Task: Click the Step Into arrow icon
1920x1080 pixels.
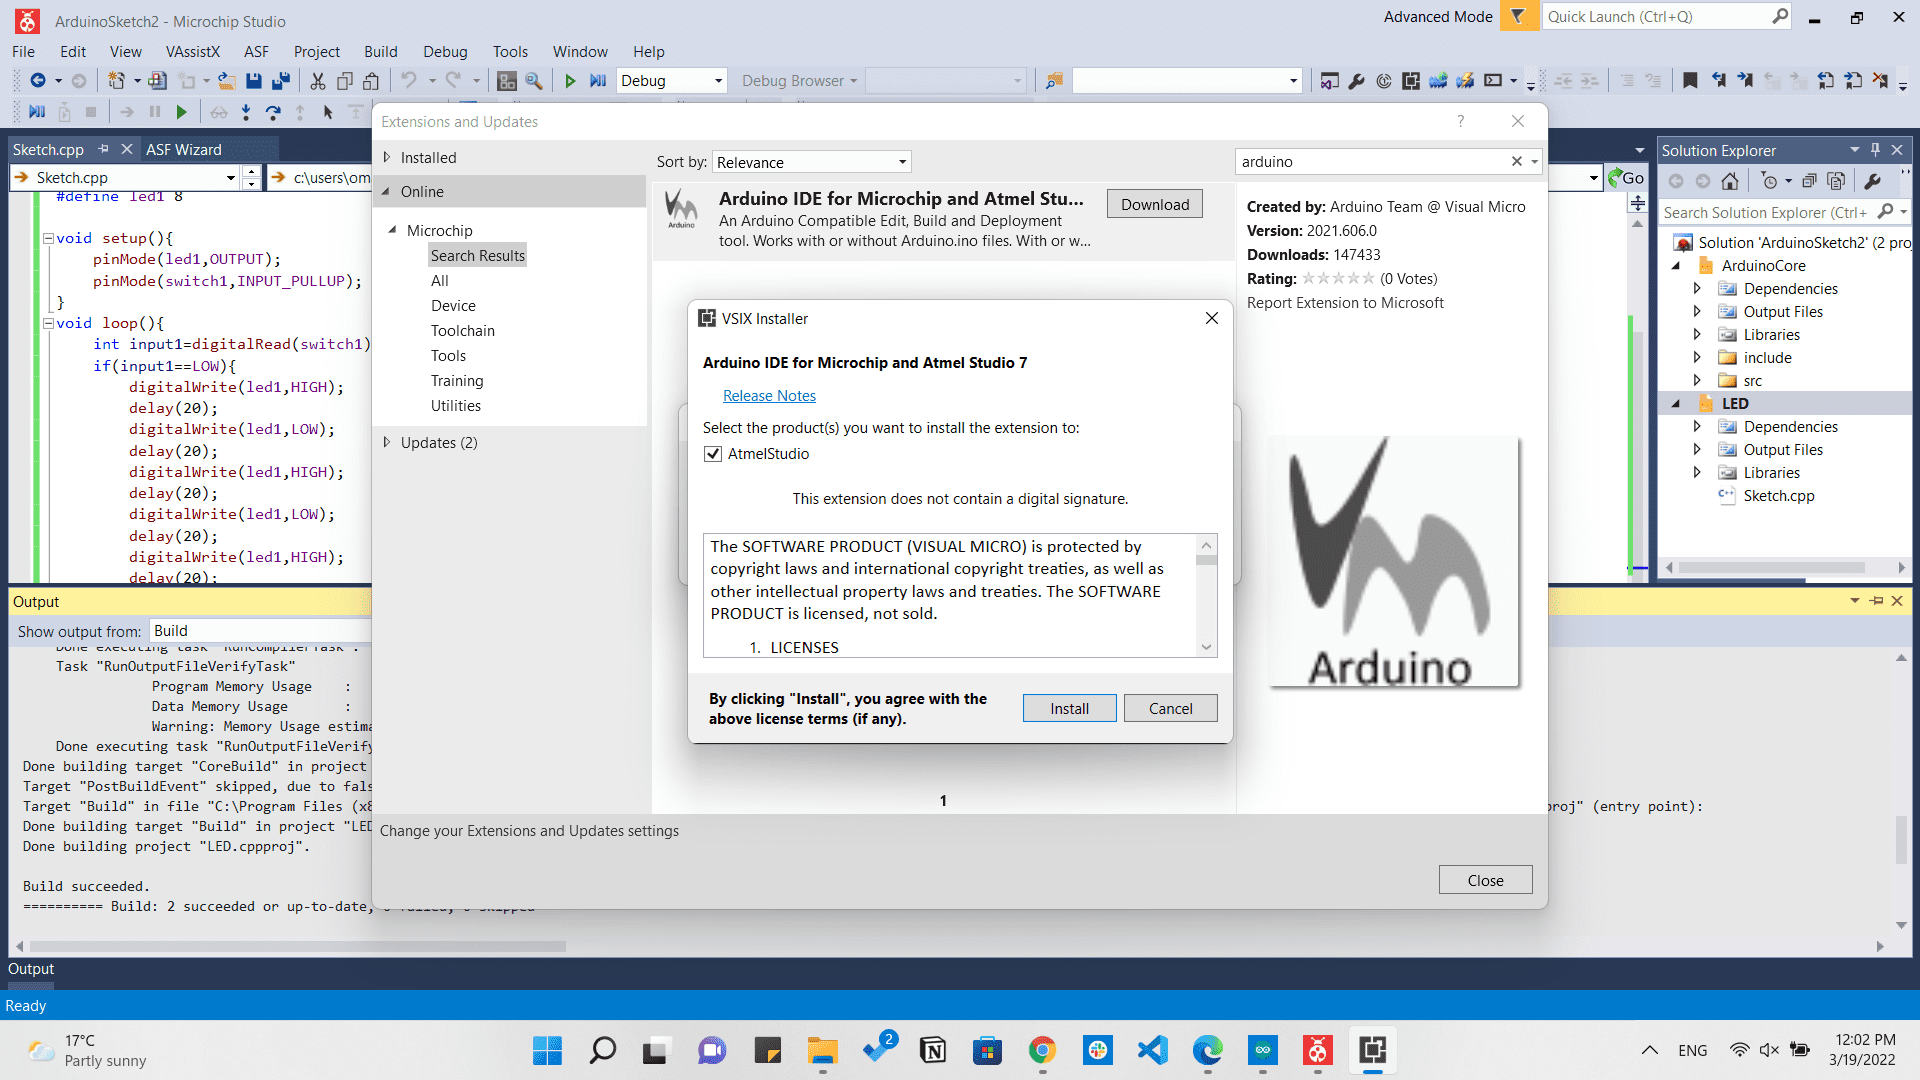Action: [246, 112]
